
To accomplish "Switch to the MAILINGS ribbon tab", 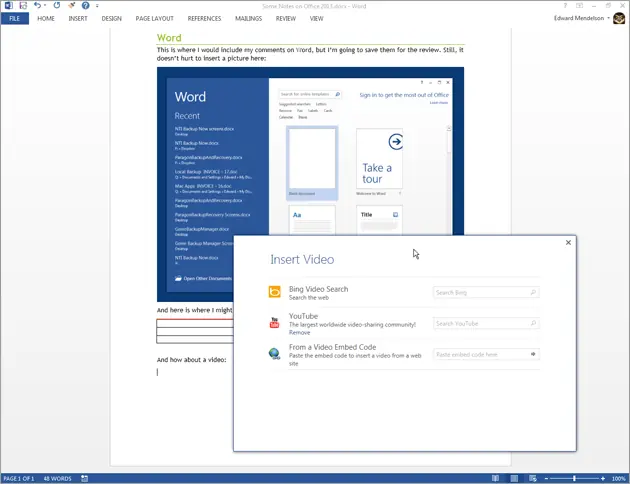I will [248, 18].
